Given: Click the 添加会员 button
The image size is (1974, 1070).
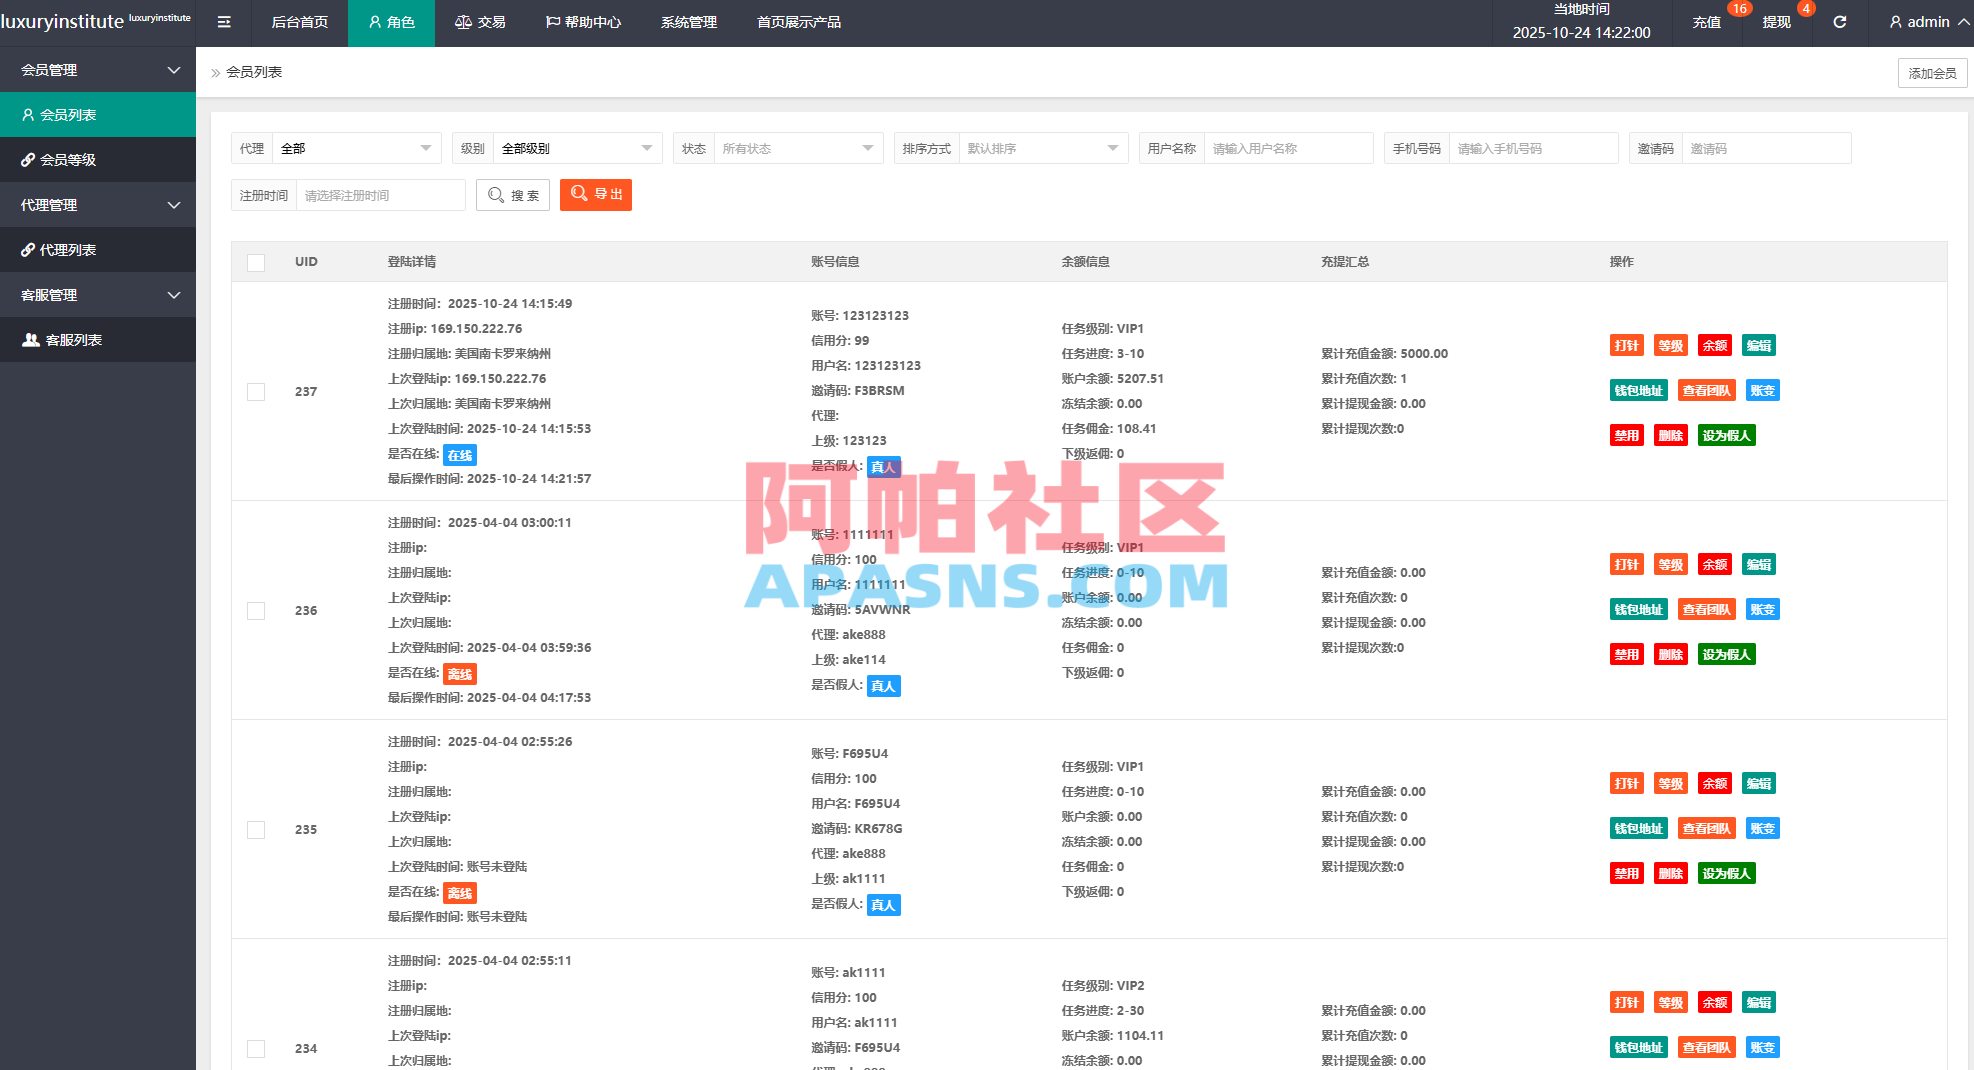Looking at the screenshot, I should (x=1932, y=72).
